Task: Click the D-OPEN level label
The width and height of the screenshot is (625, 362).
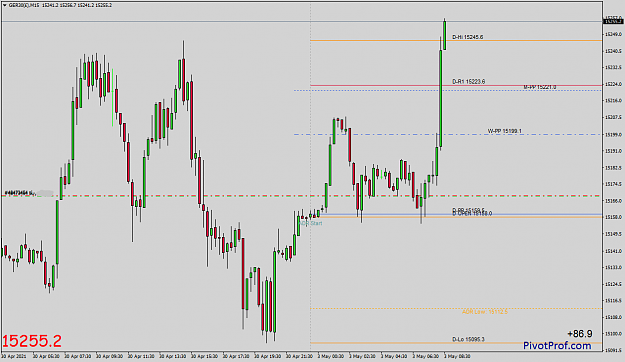Action: pos(472,214)
